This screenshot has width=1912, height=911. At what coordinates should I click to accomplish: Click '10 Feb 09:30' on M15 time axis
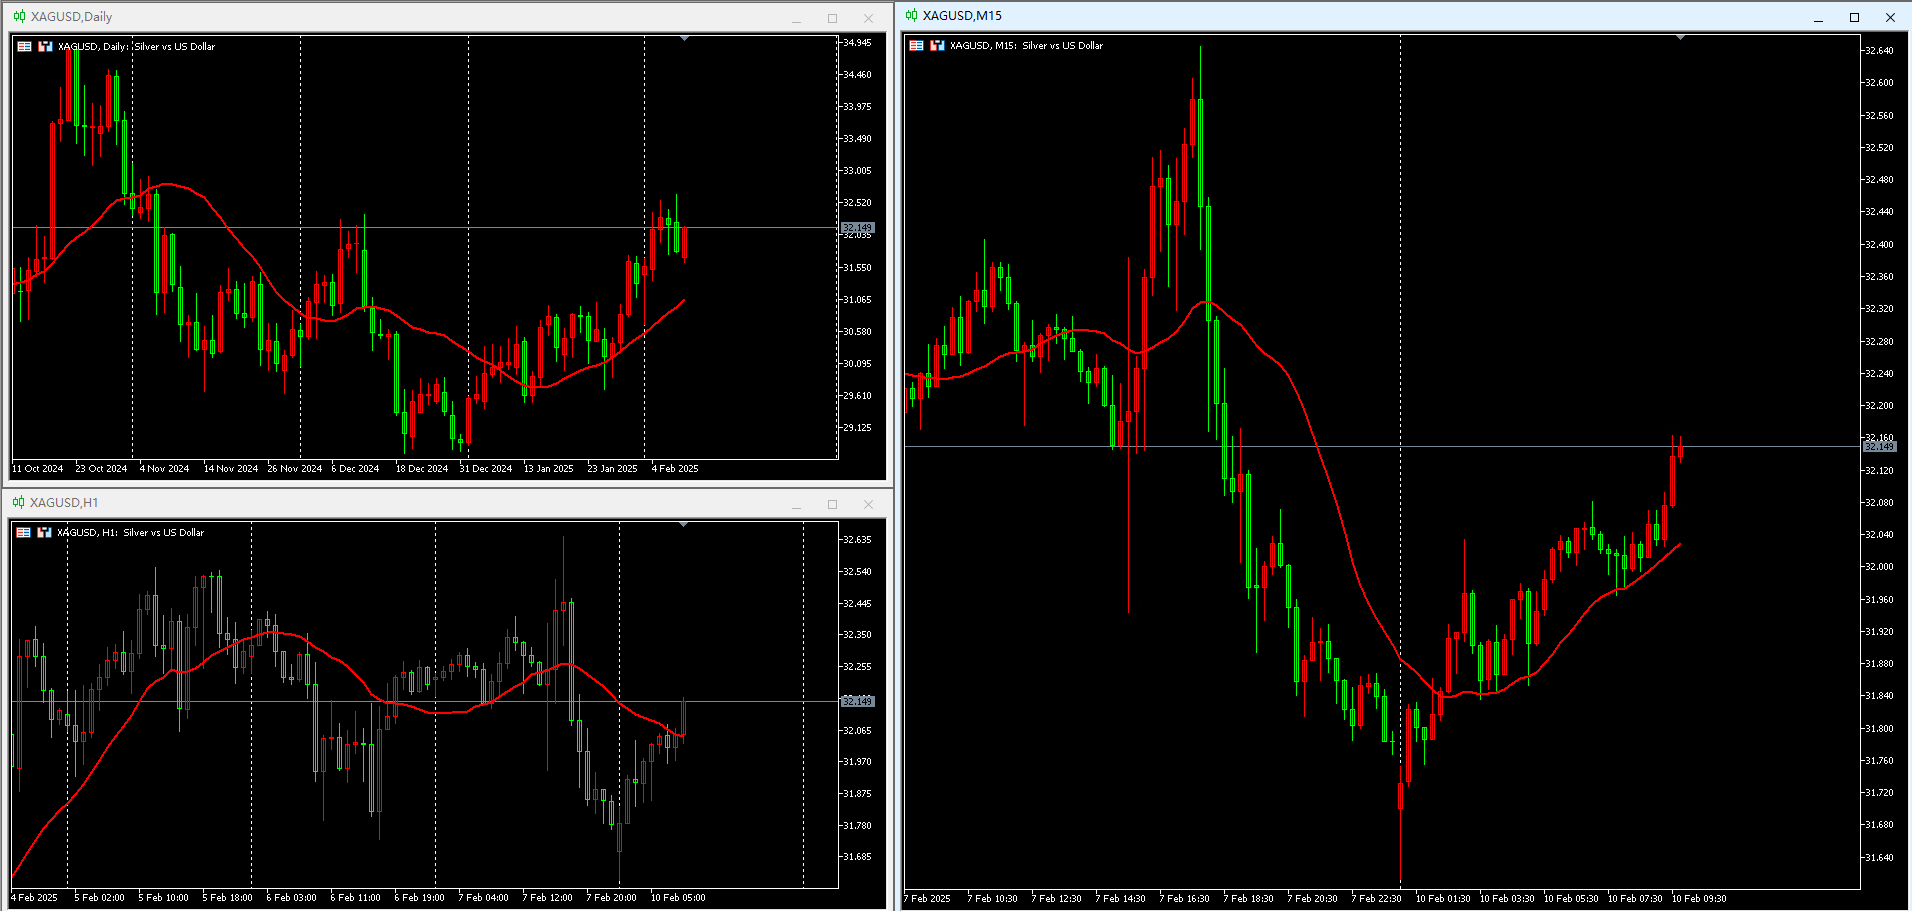point(1699,898)
